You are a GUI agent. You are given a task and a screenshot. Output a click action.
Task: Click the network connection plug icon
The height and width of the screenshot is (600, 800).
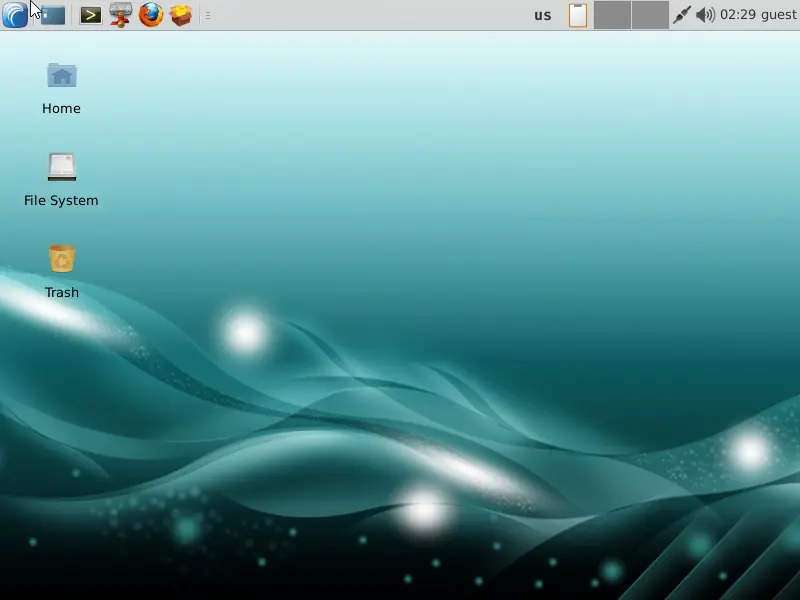pyautogui.click(x=682, y=15)
